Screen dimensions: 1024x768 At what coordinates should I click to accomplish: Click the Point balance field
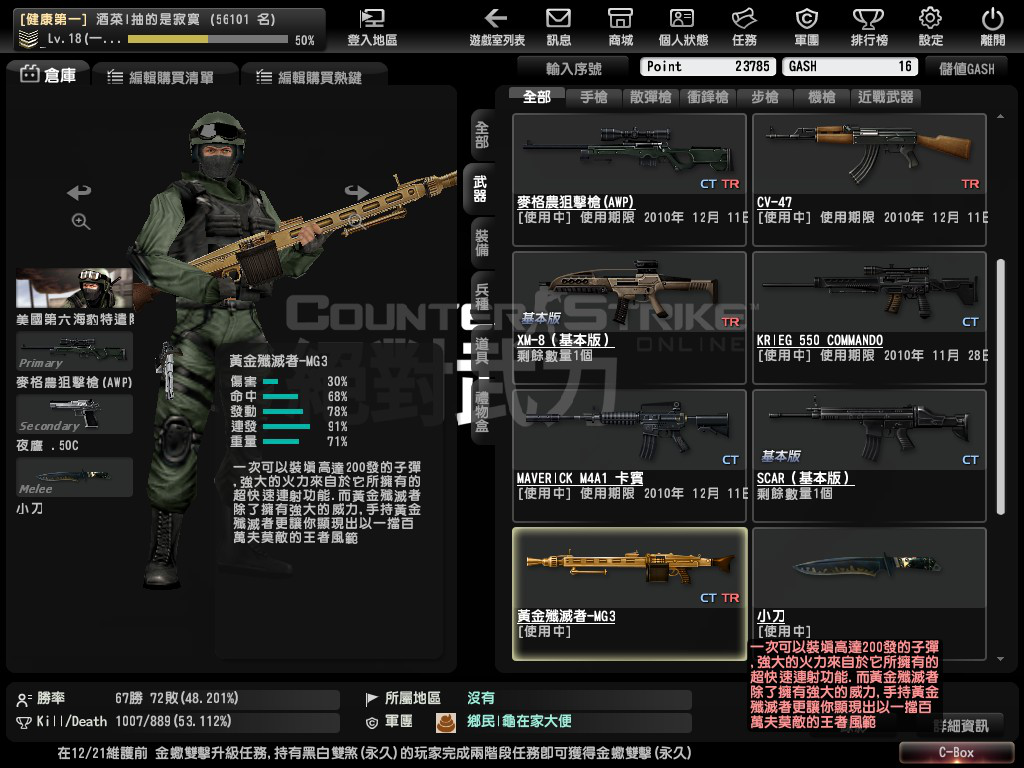708,67
